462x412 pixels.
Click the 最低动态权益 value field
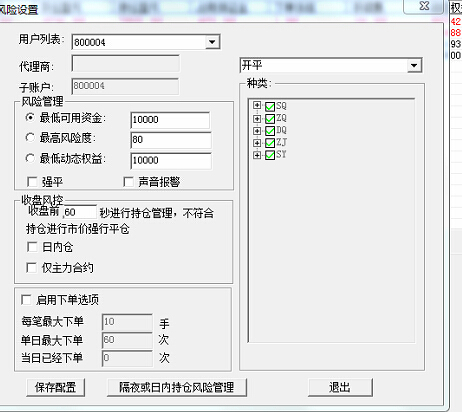tap(171, 161)
